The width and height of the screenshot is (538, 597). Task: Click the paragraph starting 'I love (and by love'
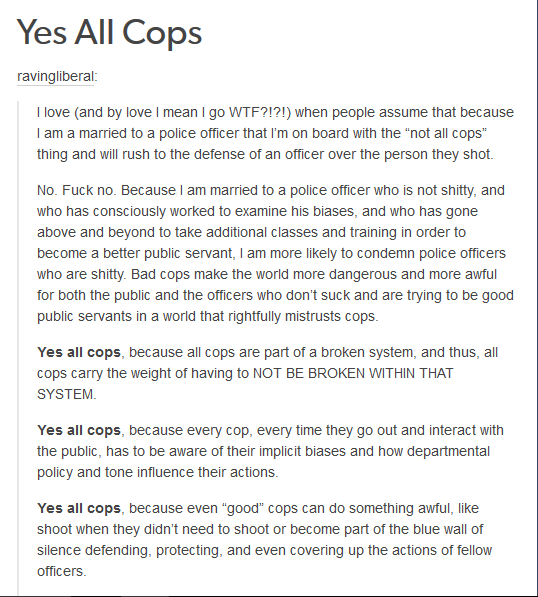275,133
